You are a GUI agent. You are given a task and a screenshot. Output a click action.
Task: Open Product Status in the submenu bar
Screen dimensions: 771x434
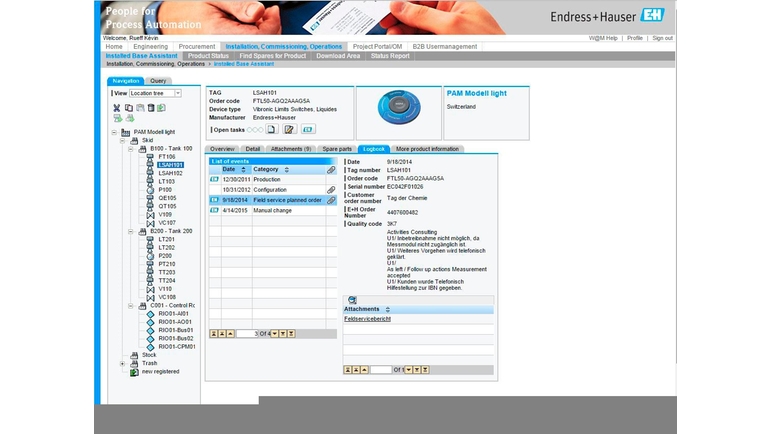[x=208, y=56]
